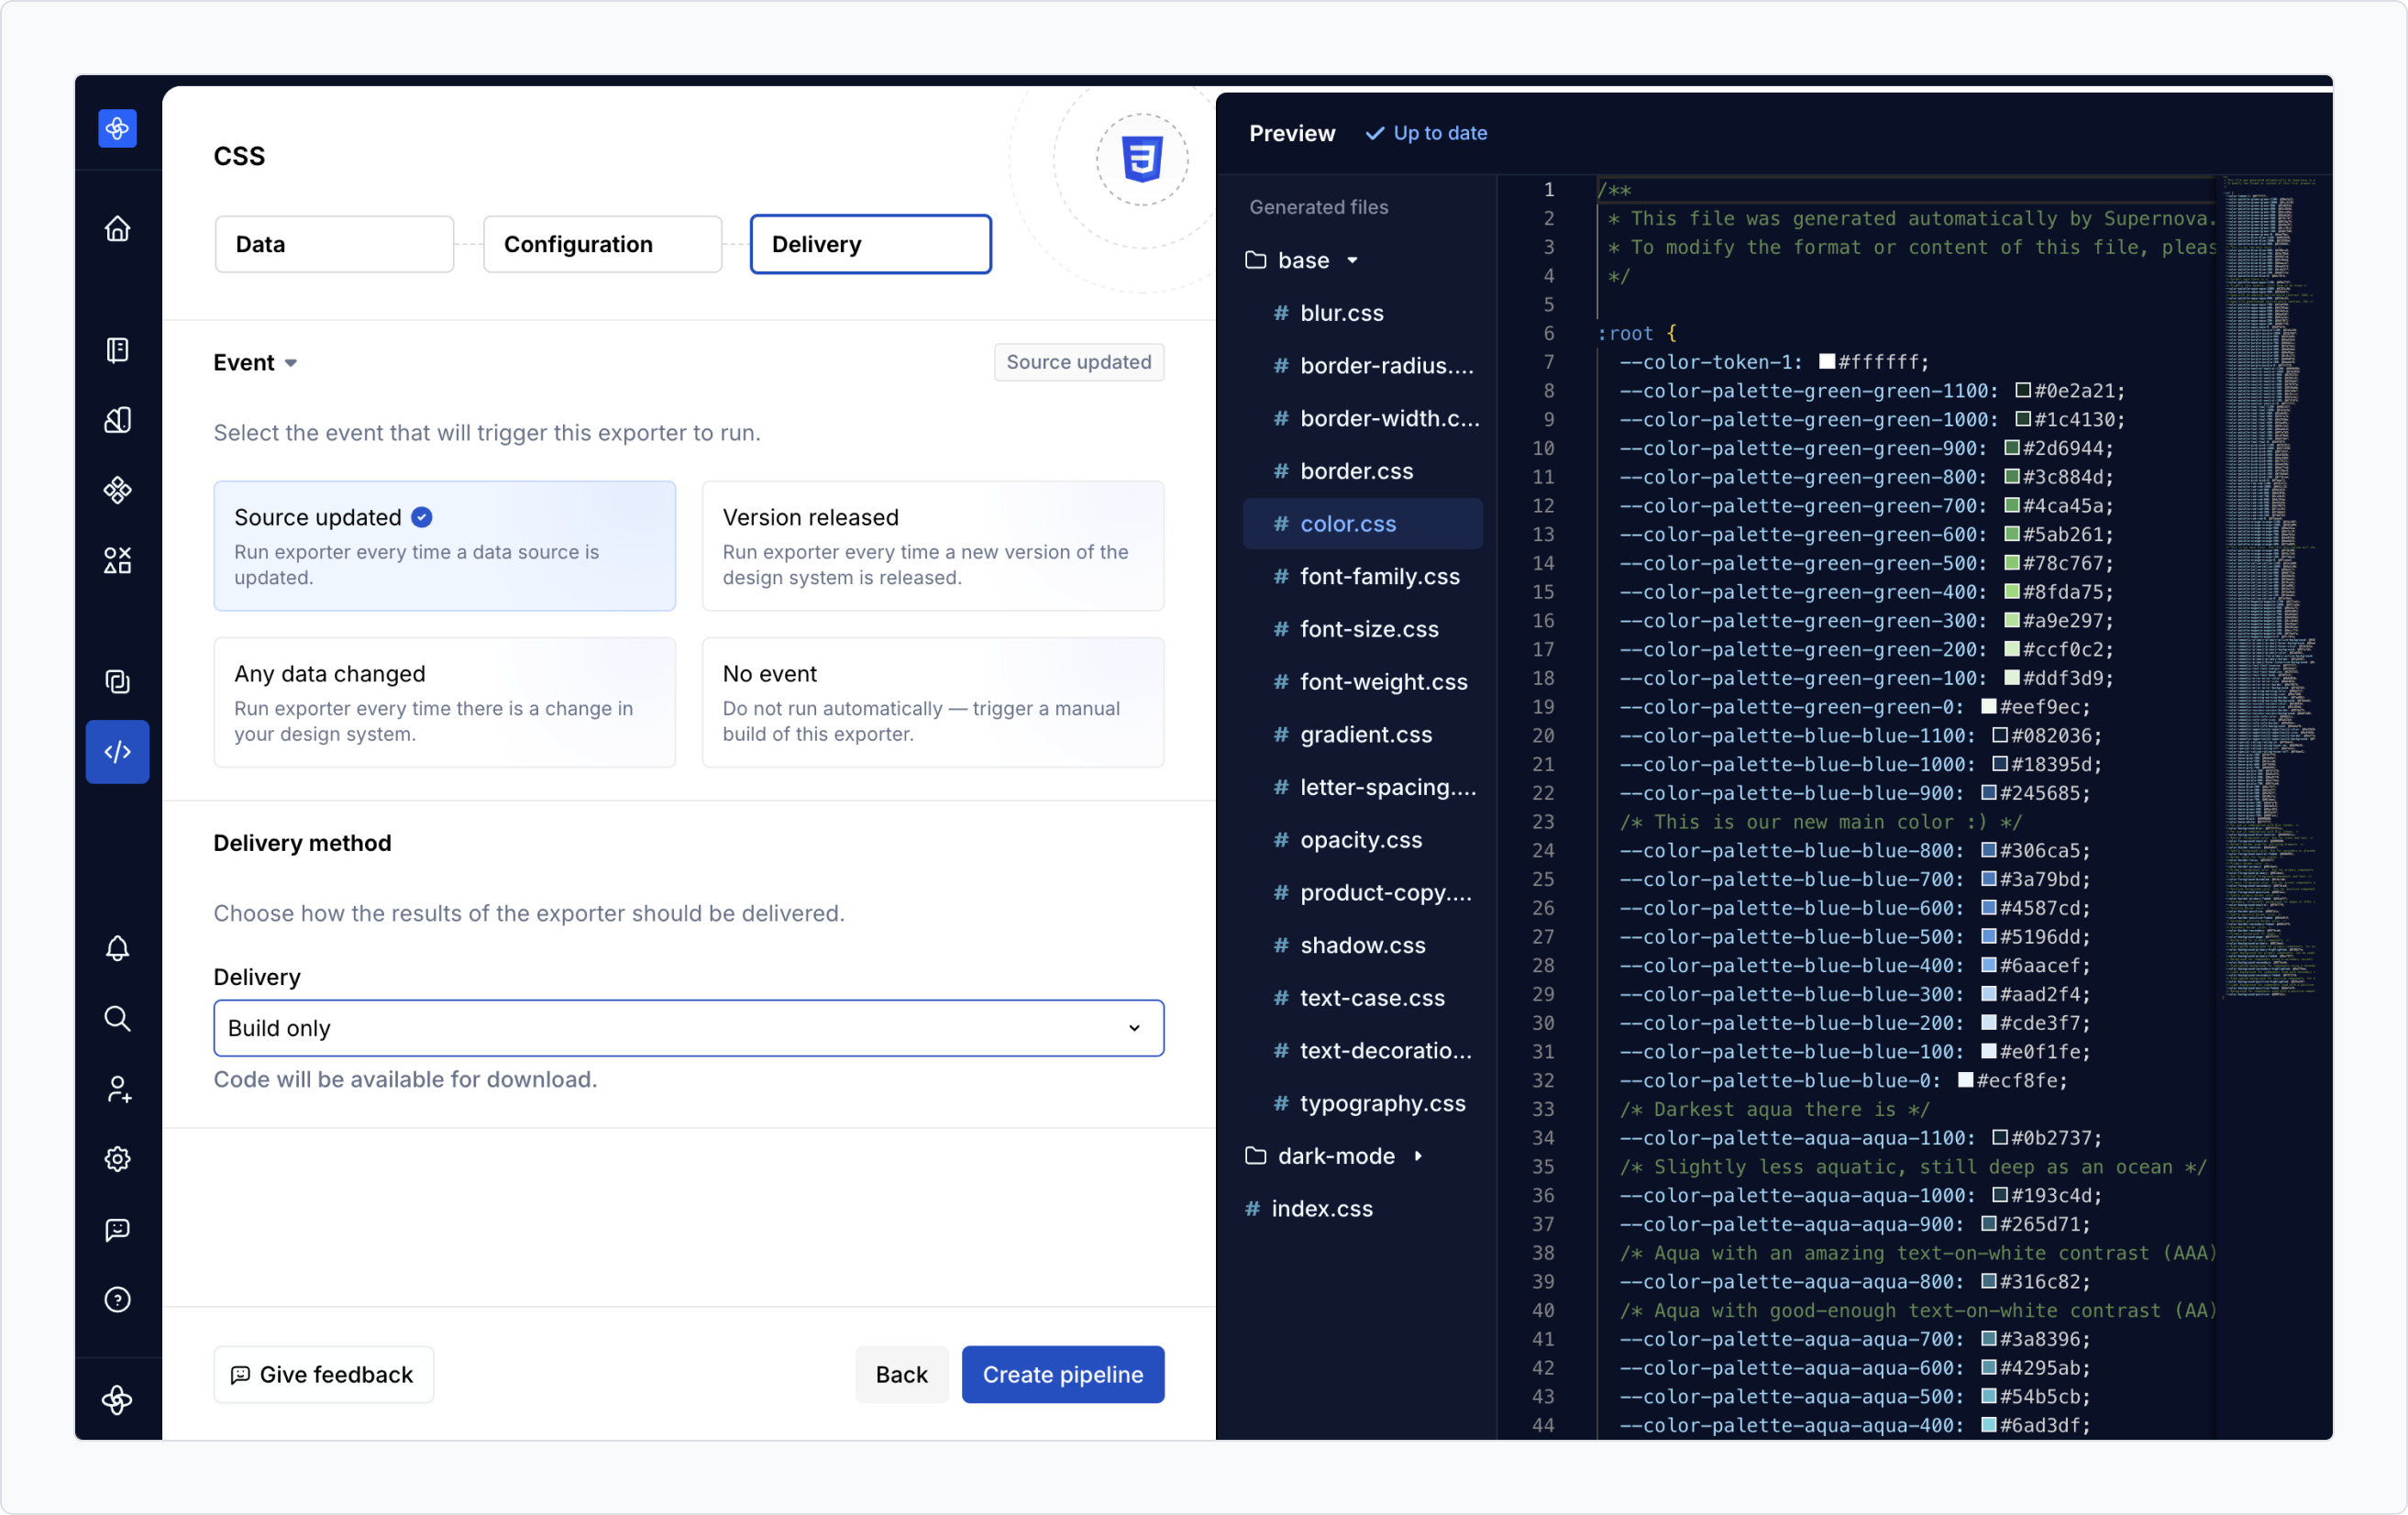Screen dimensions: 2408x1515
Task: Click the Create pipeline button
Action: point(1062,1374)
